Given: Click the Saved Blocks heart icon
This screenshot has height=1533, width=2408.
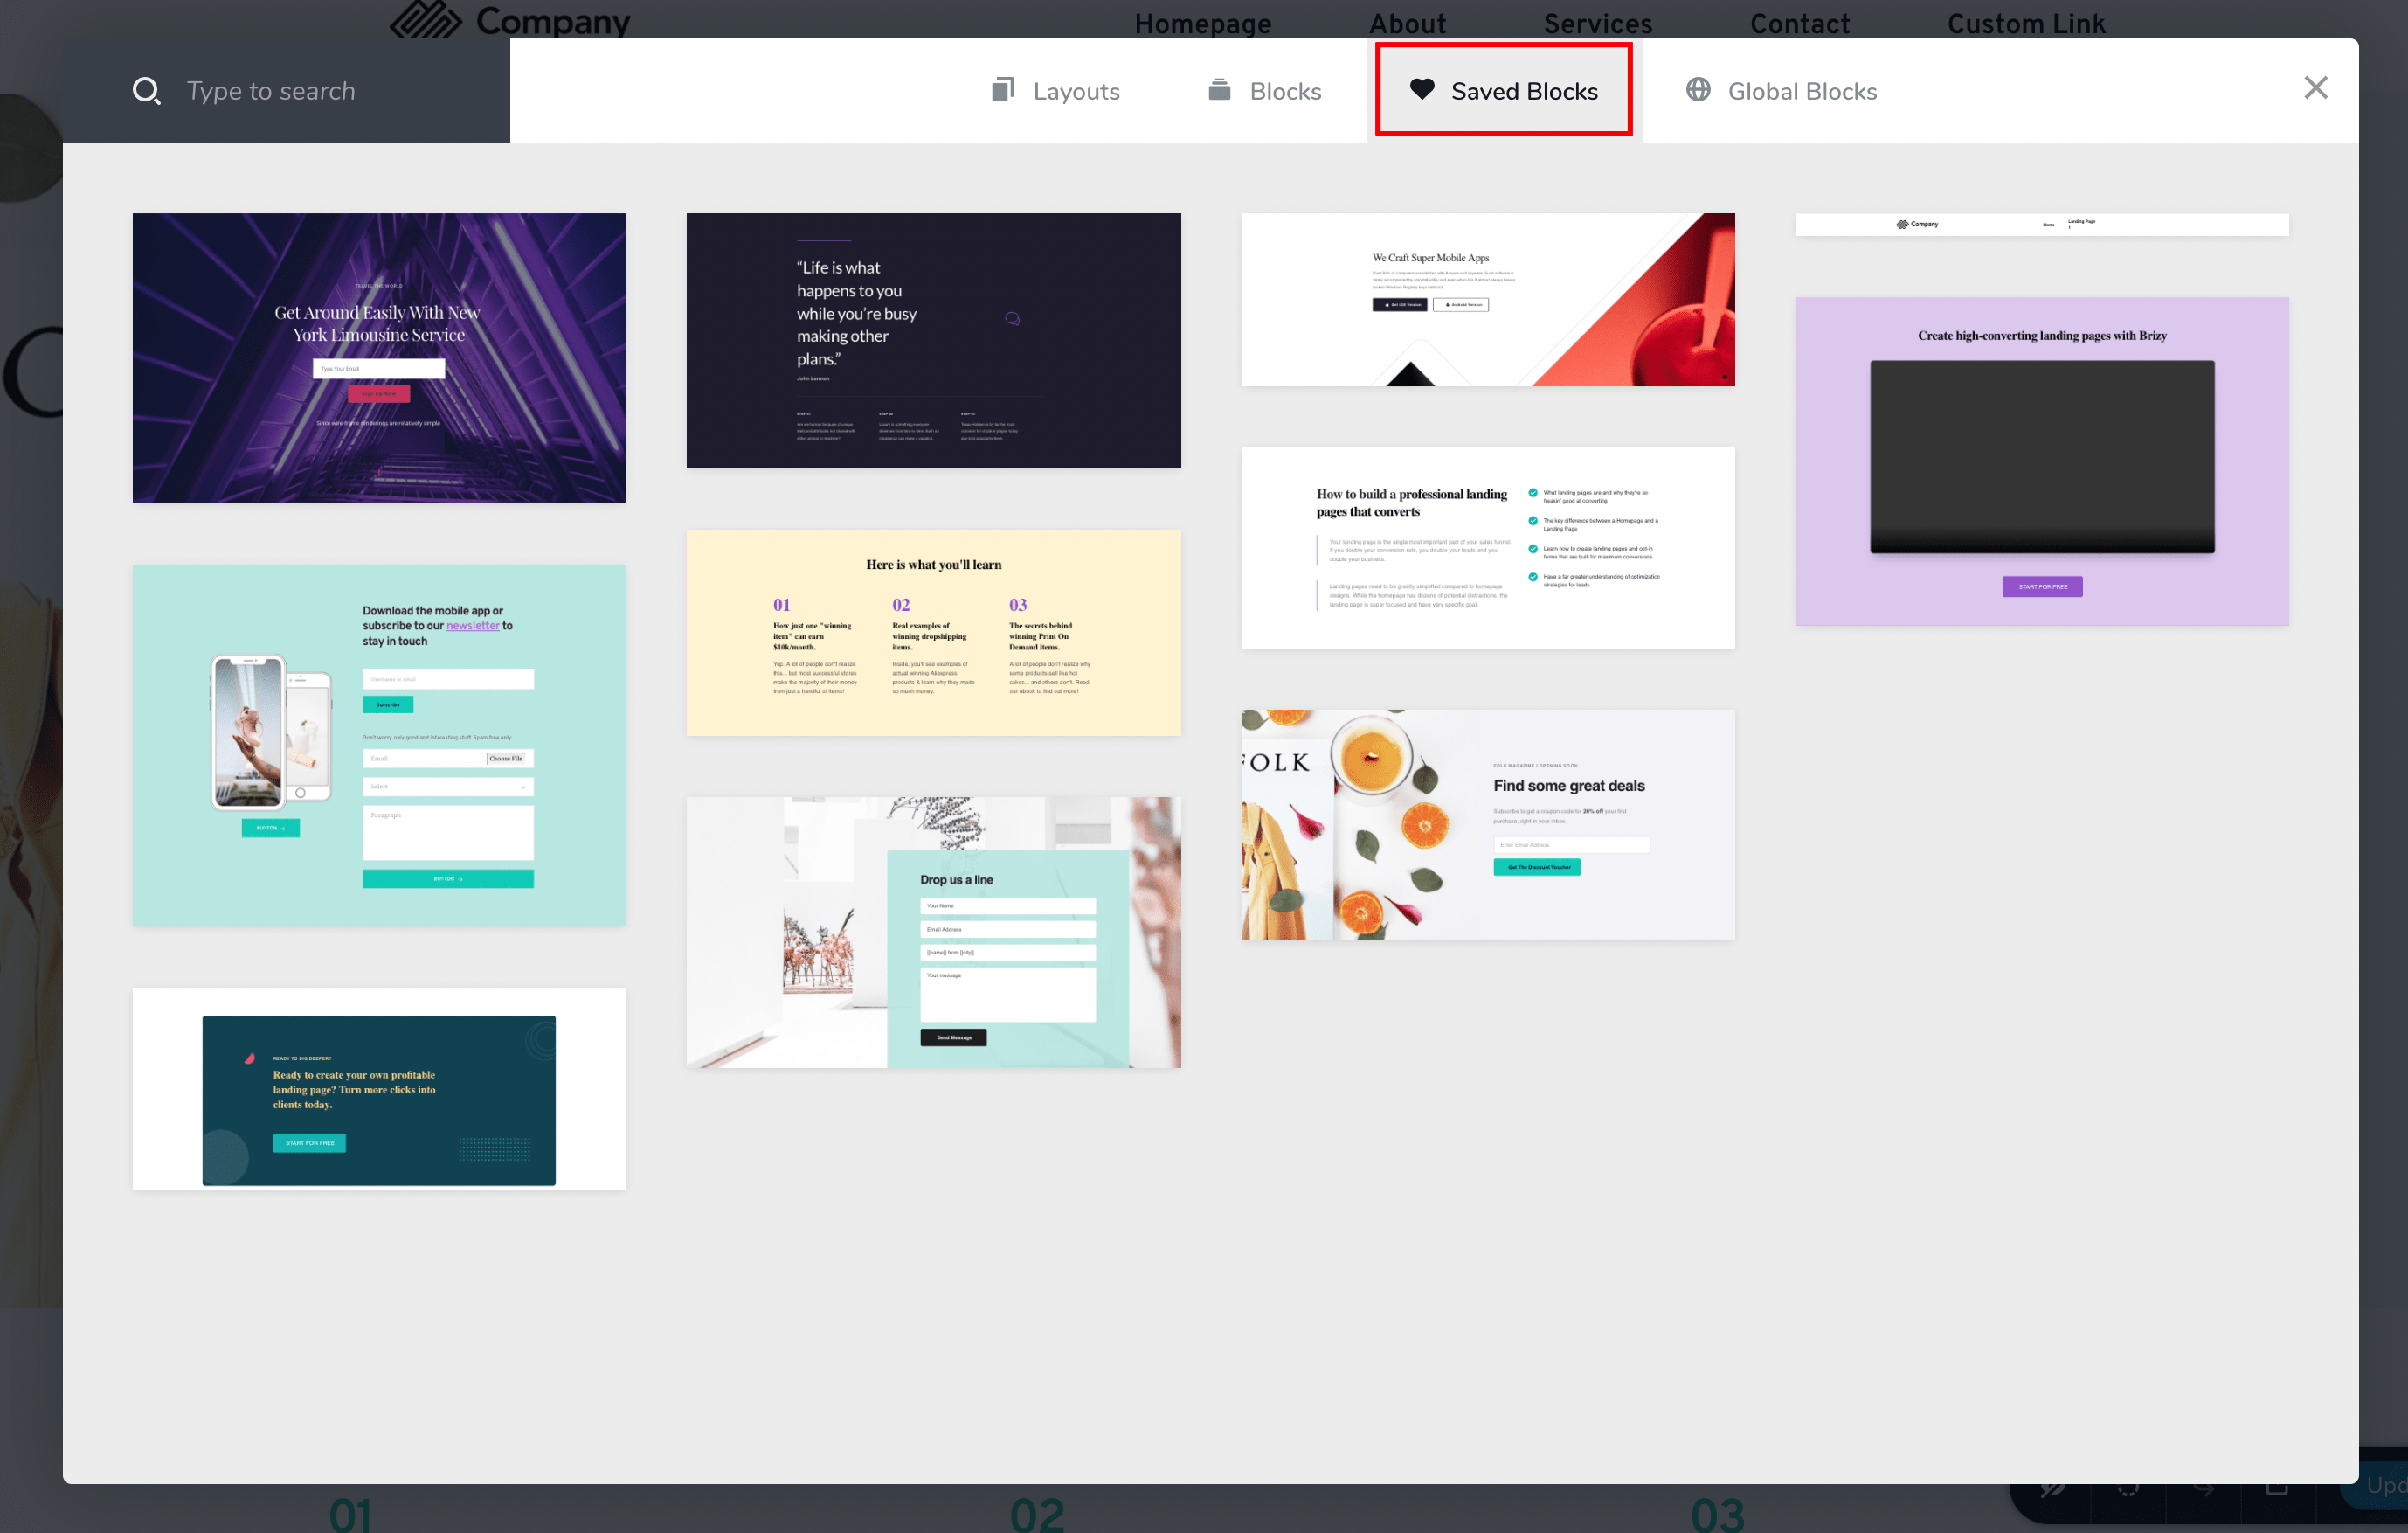Looking at the screenshot, I should [1422, 89].
